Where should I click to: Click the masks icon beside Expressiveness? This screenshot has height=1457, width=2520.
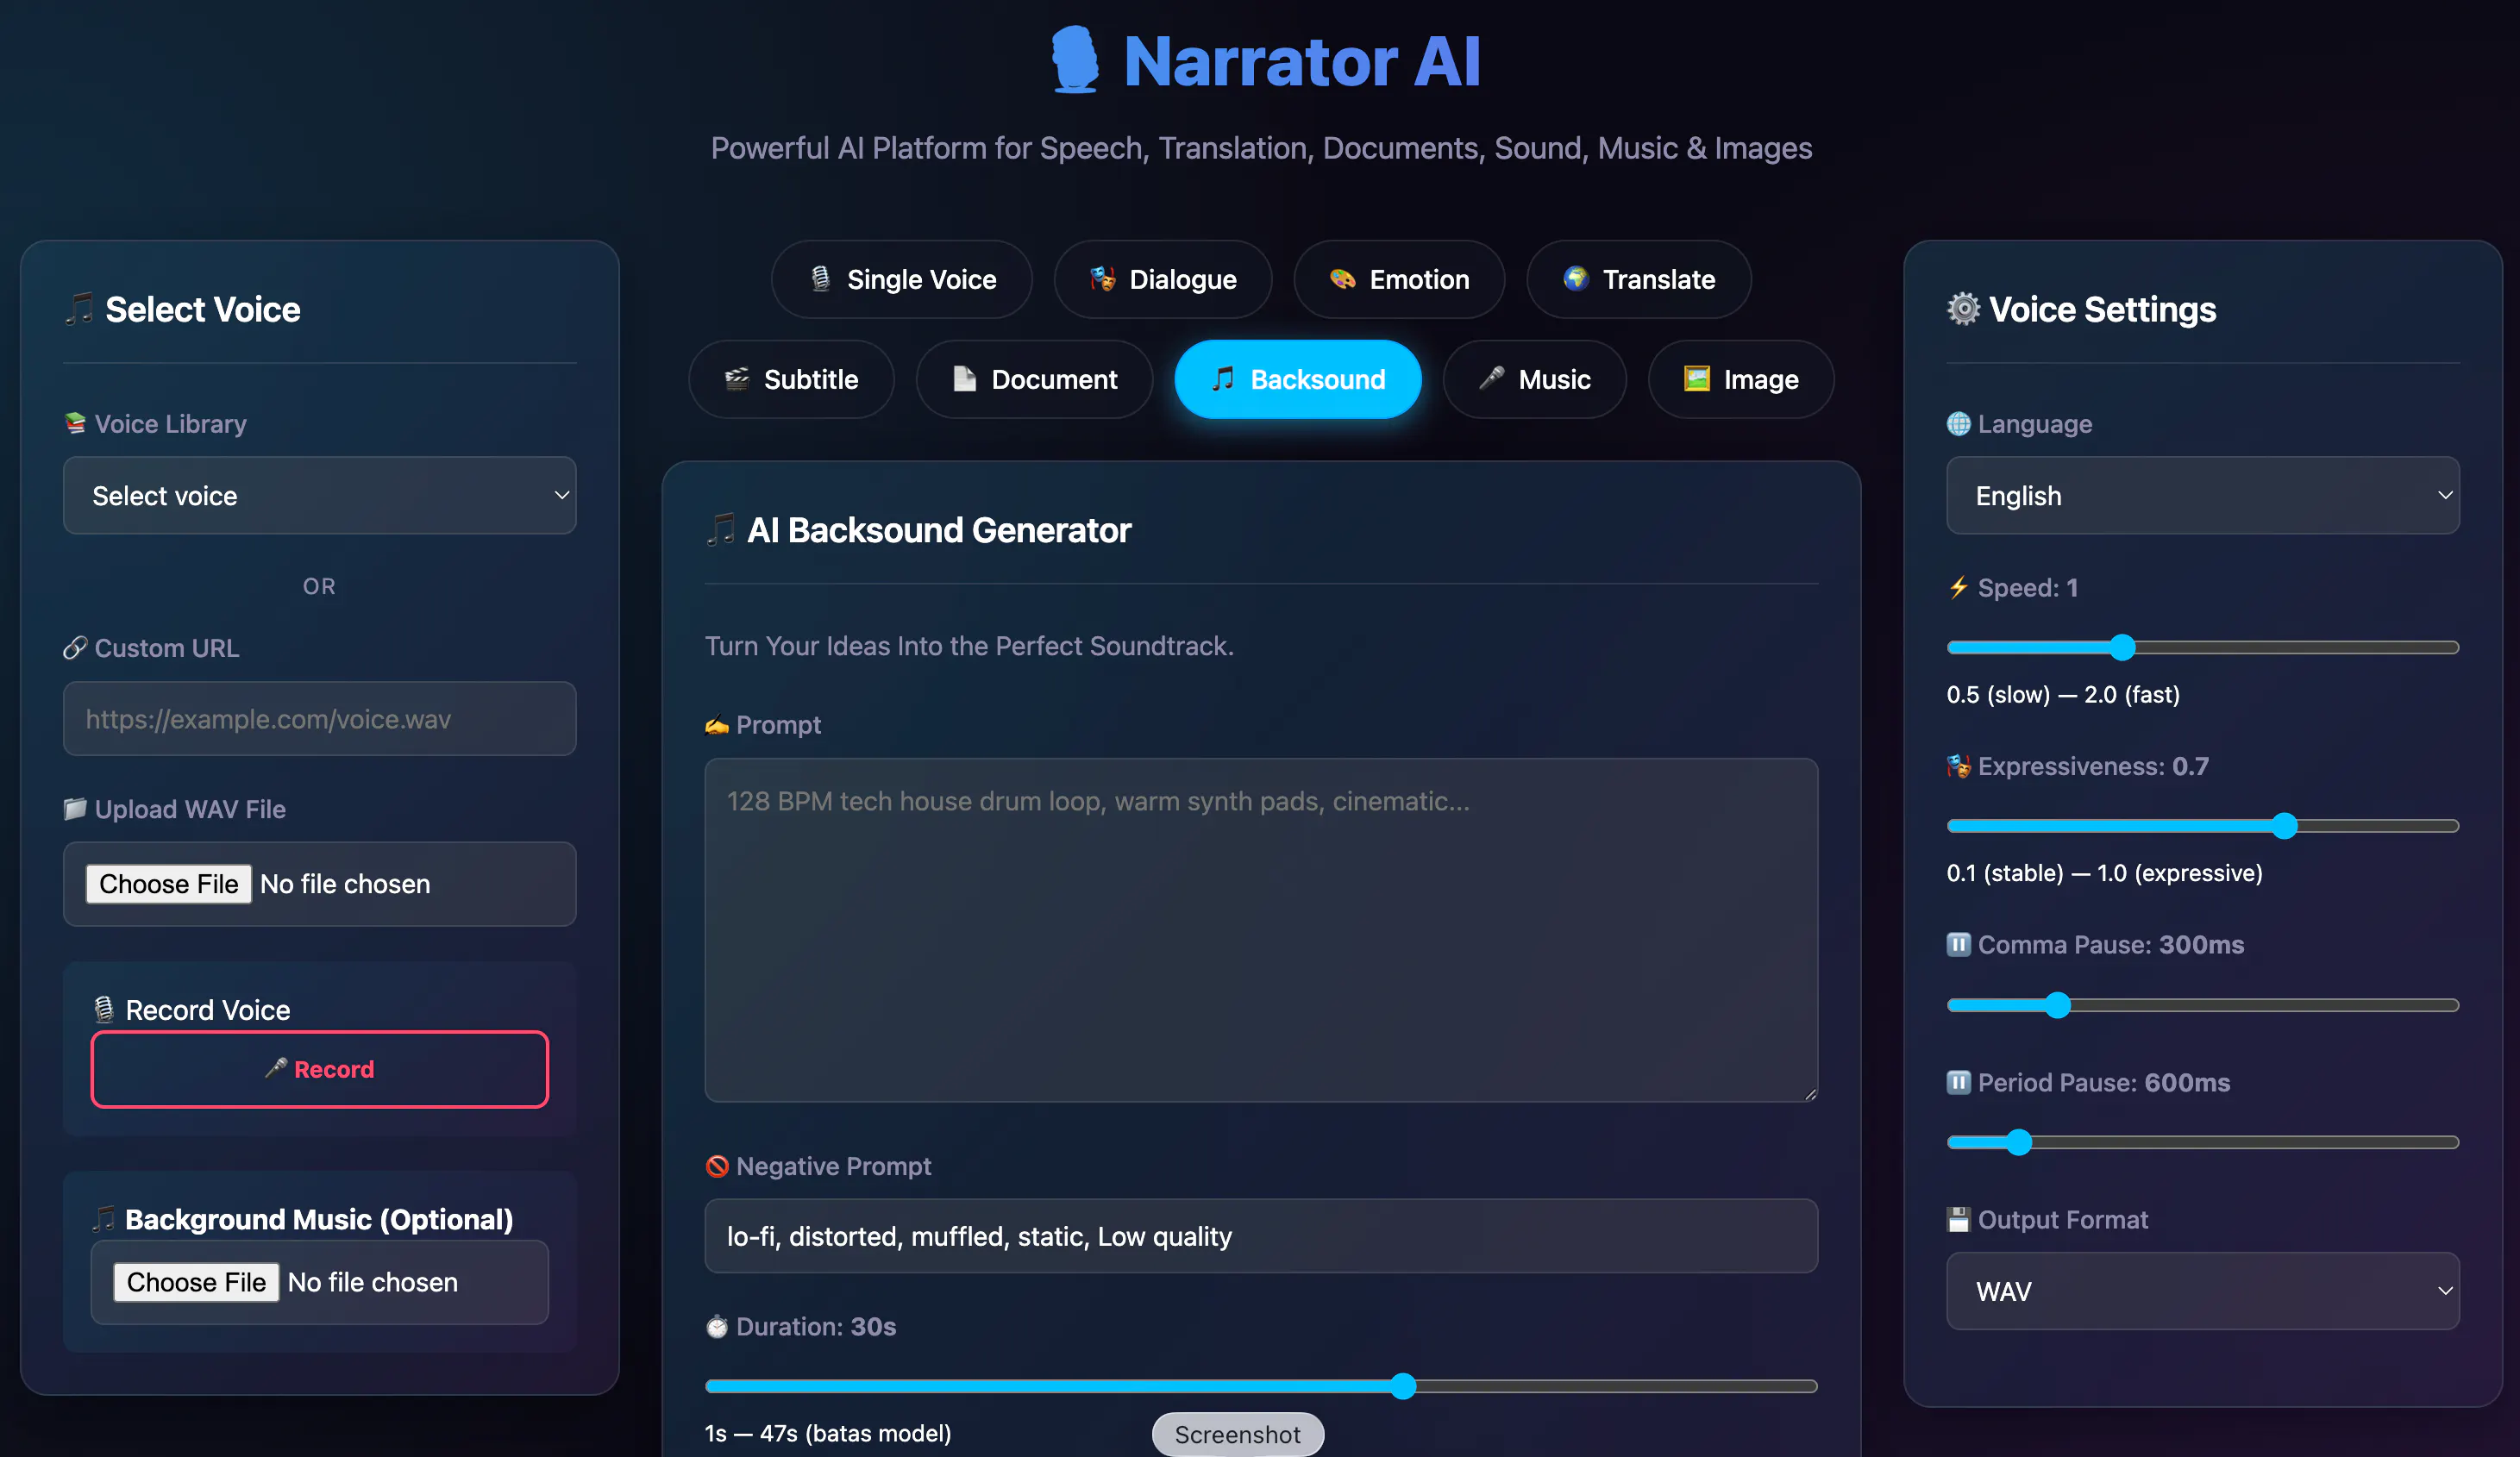[1959, 766]
